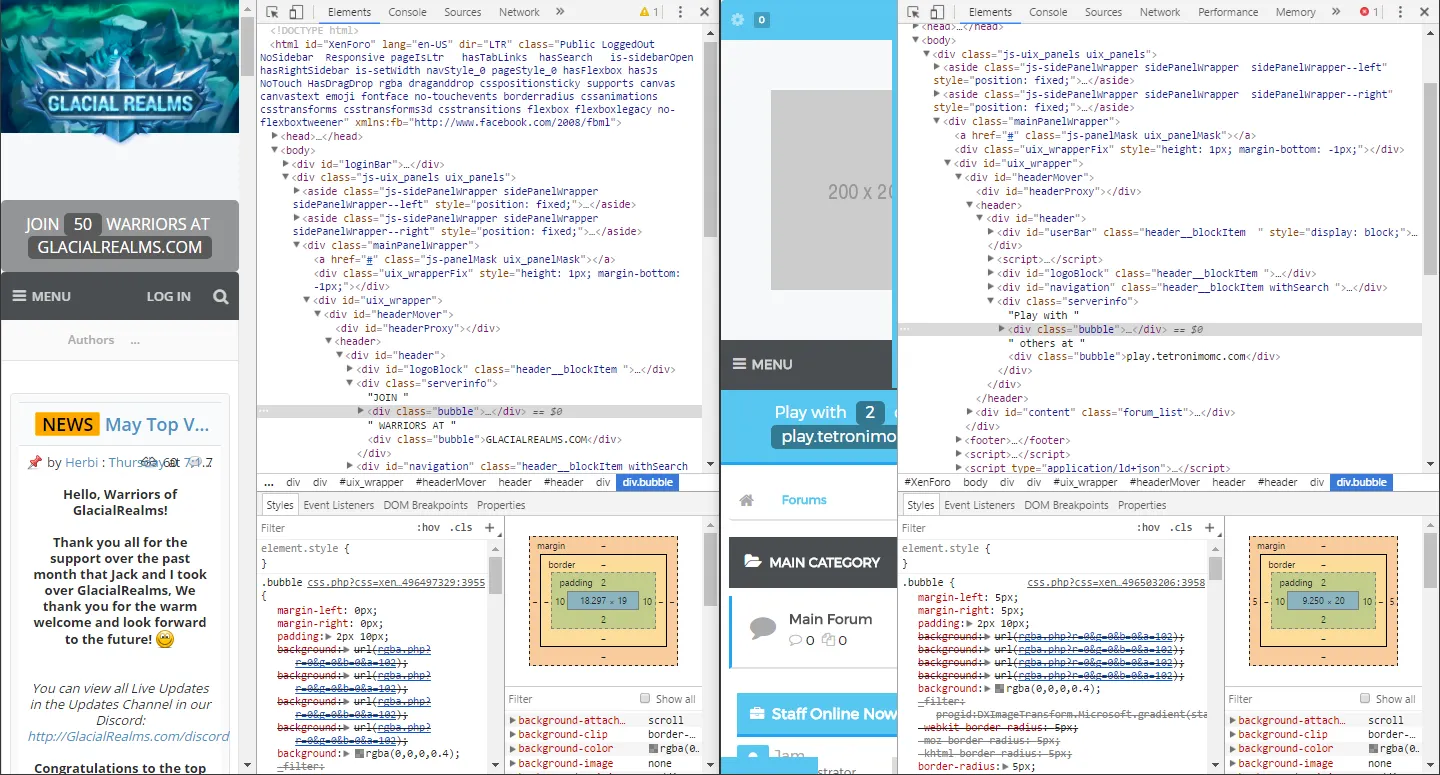Select #uix_wrapper breadcrumb in right DevTools
Screen dimensions: 1440x775
tap(1086, 482)
